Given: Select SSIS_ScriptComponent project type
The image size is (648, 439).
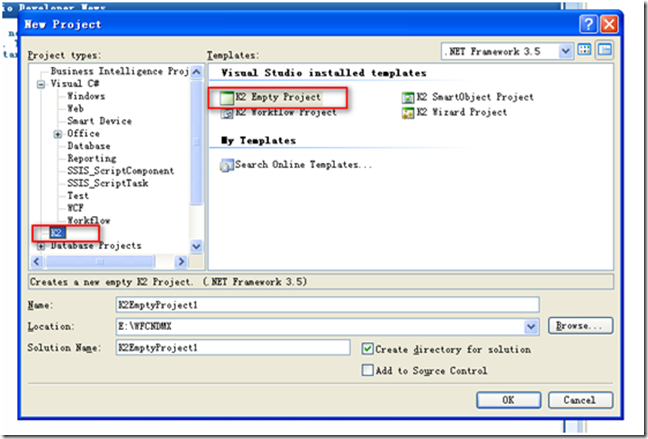Looking at the screenshot, I should [120, 171].
